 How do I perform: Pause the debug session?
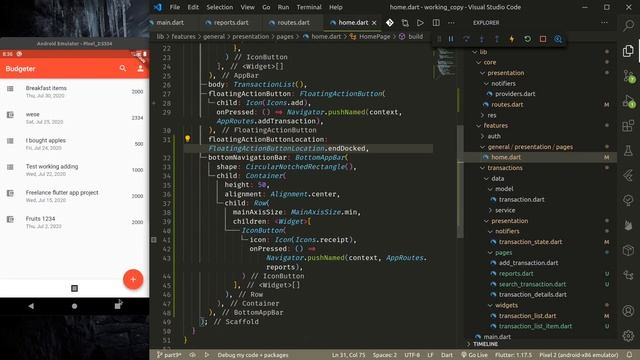pyautogui.click(x=451, y=39)
